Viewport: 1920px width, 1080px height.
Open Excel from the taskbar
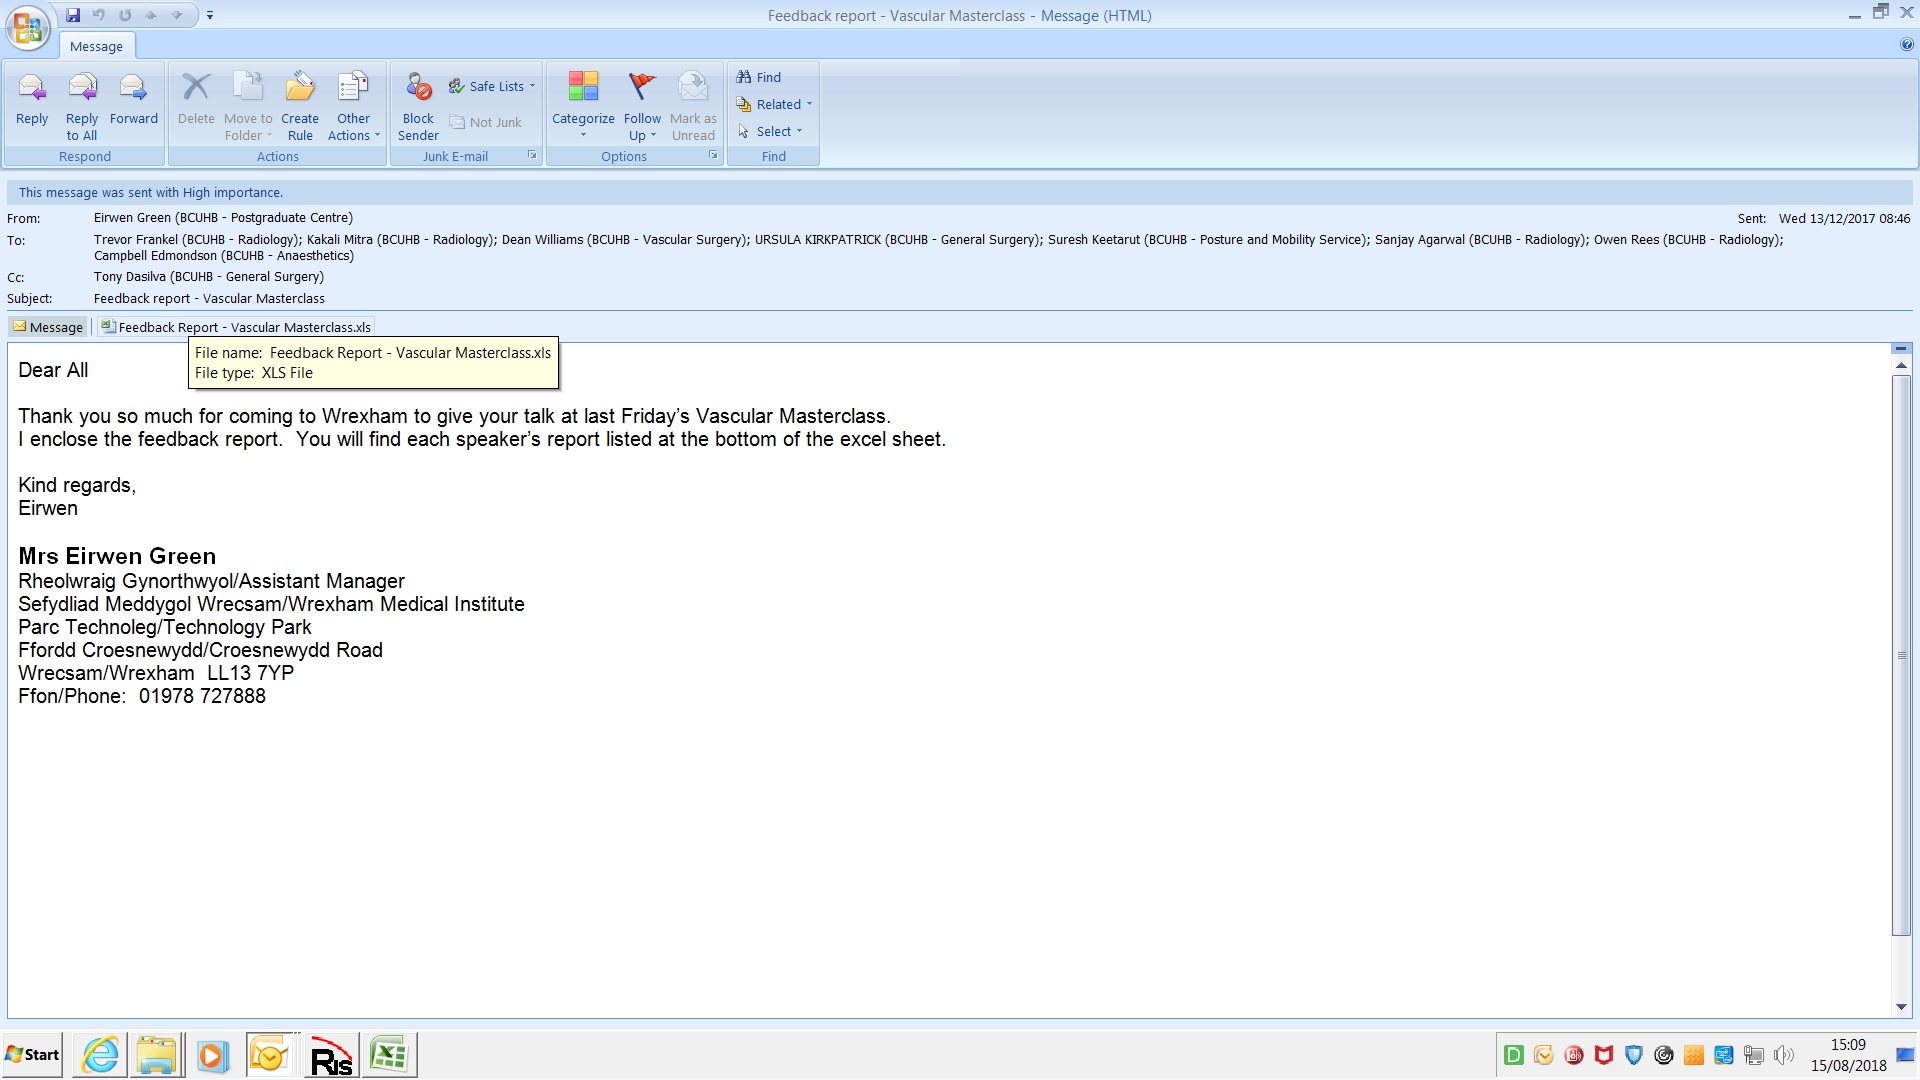click(x=388, y=1055)
